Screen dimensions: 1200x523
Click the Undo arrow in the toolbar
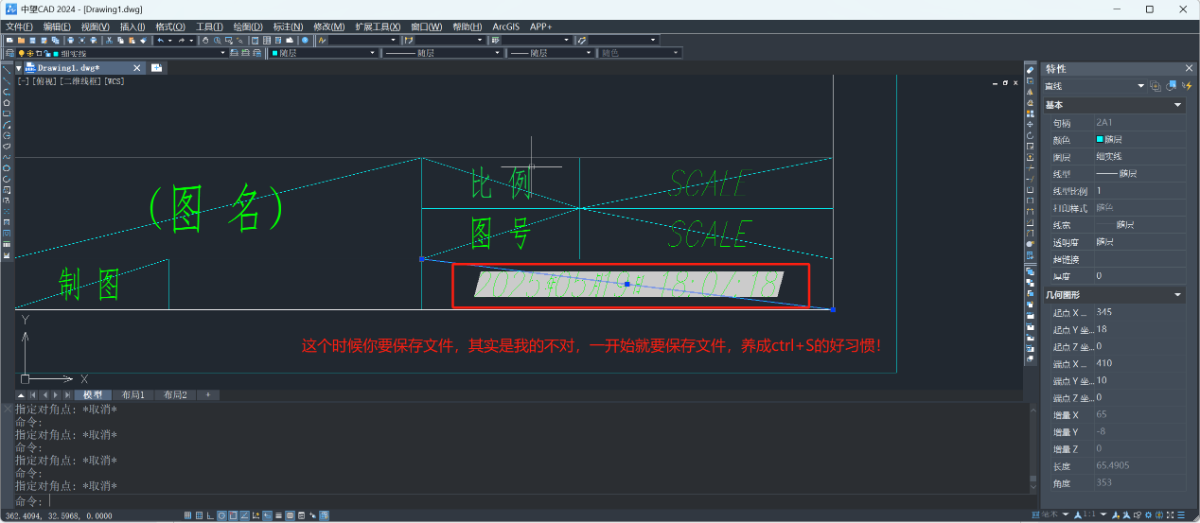[x=159, y=40]
